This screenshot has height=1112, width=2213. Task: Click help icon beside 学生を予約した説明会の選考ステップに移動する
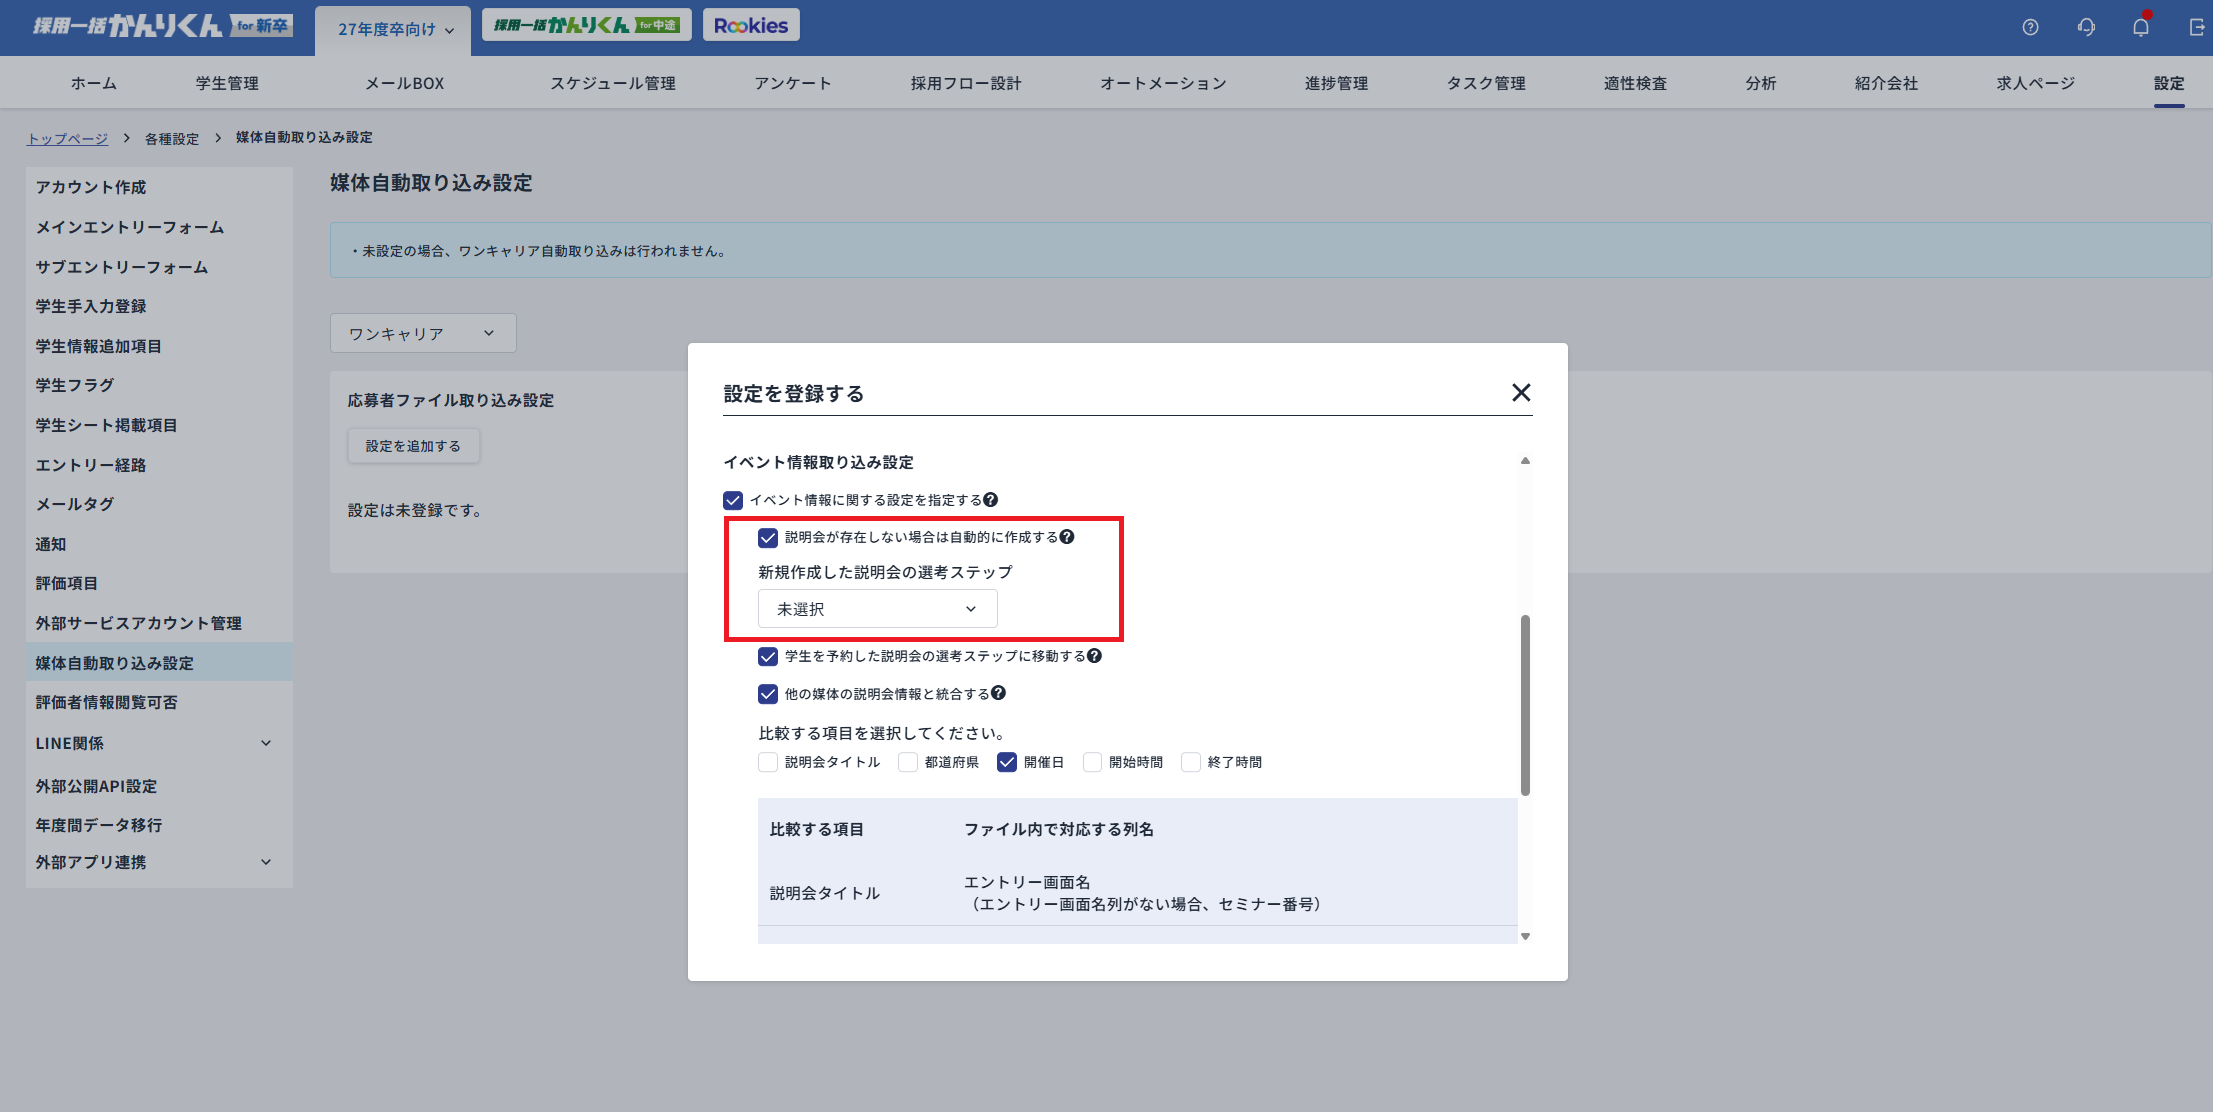point(1094,656)
